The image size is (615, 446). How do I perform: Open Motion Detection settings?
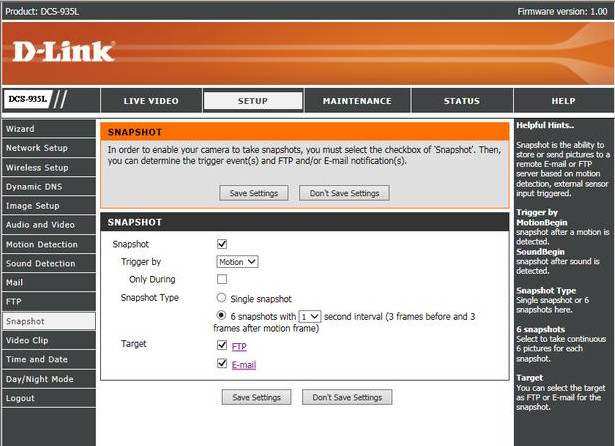[x=49, y=244]
